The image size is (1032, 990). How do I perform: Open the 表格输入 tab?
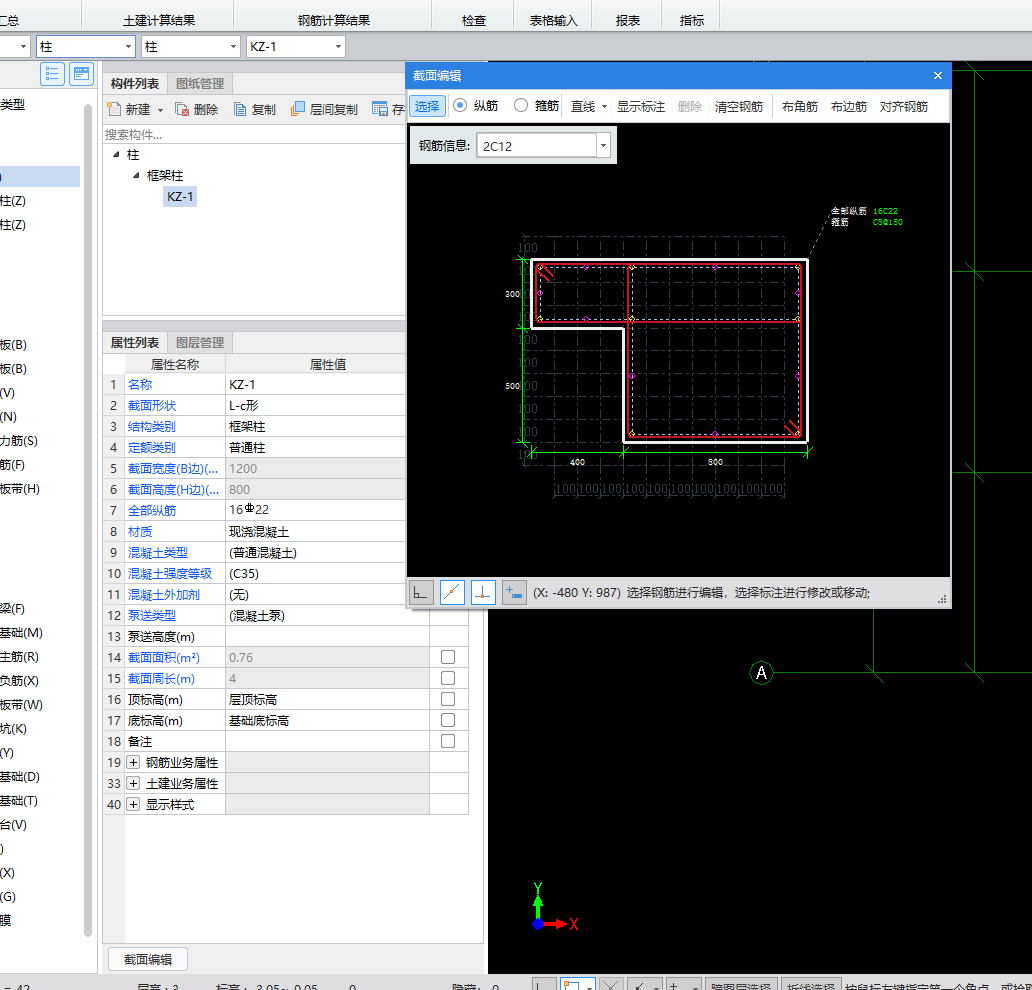point(554,20)
